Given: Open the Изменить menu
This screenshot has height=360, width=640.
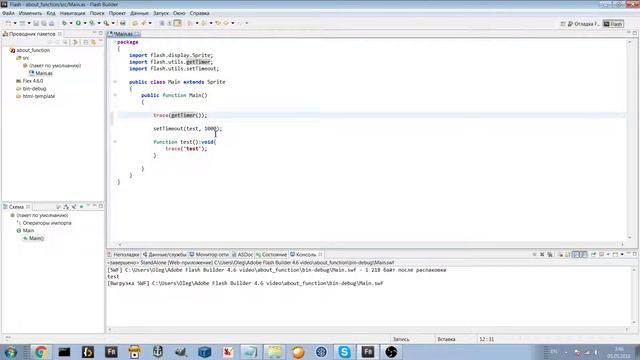Looking at the screenshot, I should point(30,13).
